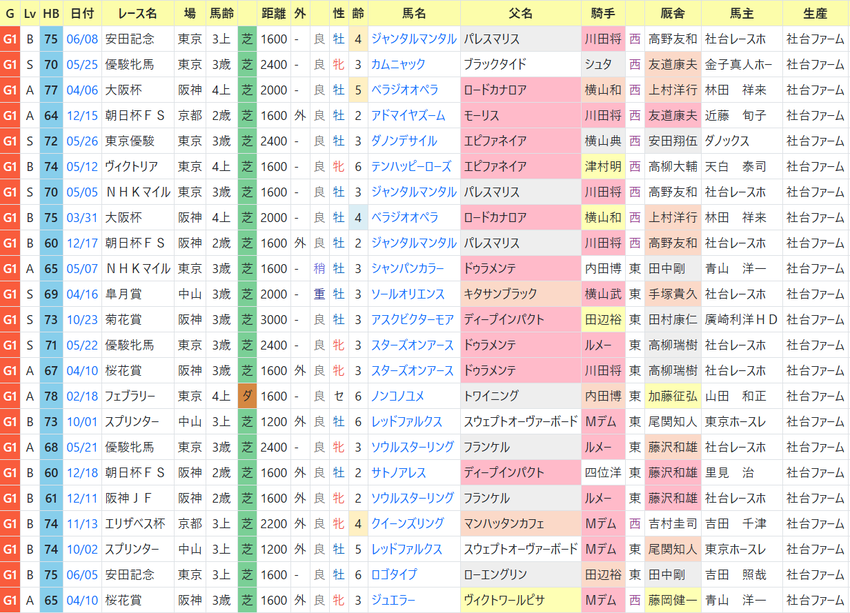This screenshot has width=850, height=613.
Task: Open the 06/08 date link
Action: point(82,39)
